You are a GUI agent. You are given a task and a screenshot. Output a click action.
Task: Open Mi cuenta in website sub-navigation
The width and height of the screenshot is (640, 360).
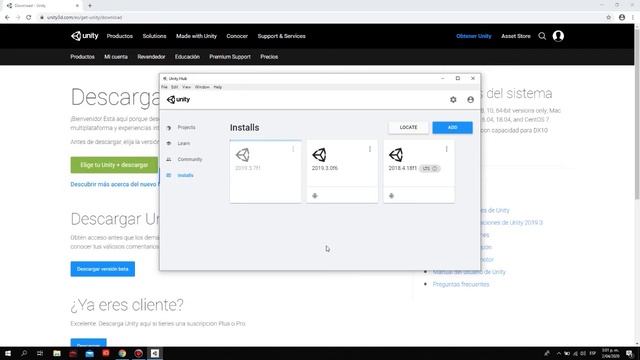click(x=116, y=57)
